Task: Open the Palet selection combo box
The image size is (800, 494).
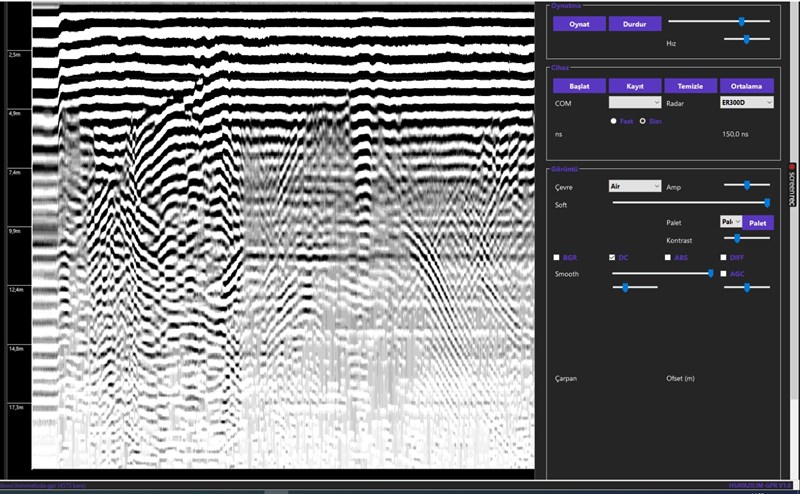Action: [730, 222]
